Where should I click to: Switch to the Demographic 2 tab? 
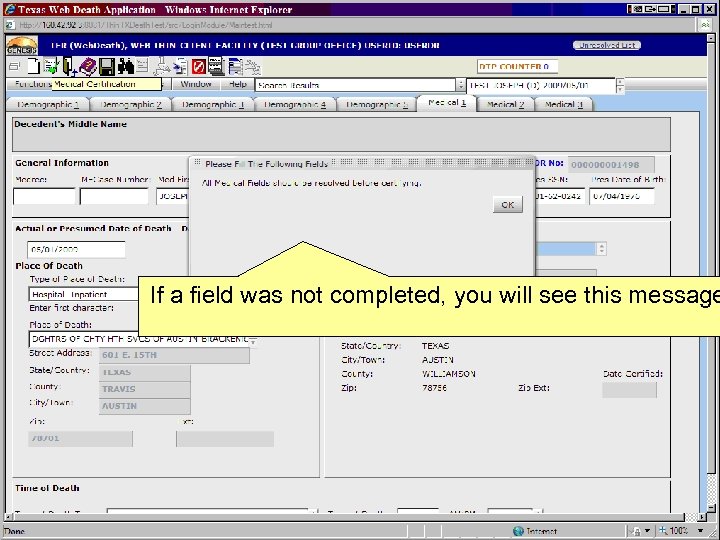tap(131, 105)
